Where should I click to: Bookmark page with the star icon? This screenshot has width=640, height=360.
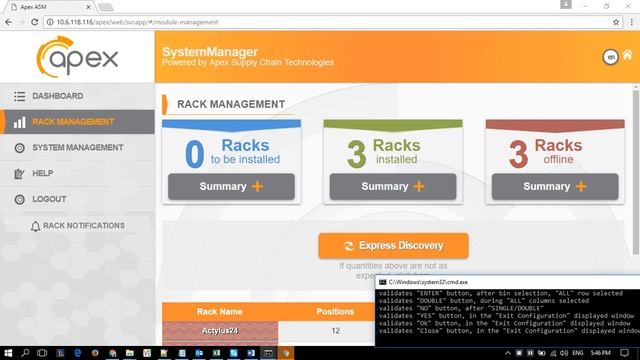[616, 22]
